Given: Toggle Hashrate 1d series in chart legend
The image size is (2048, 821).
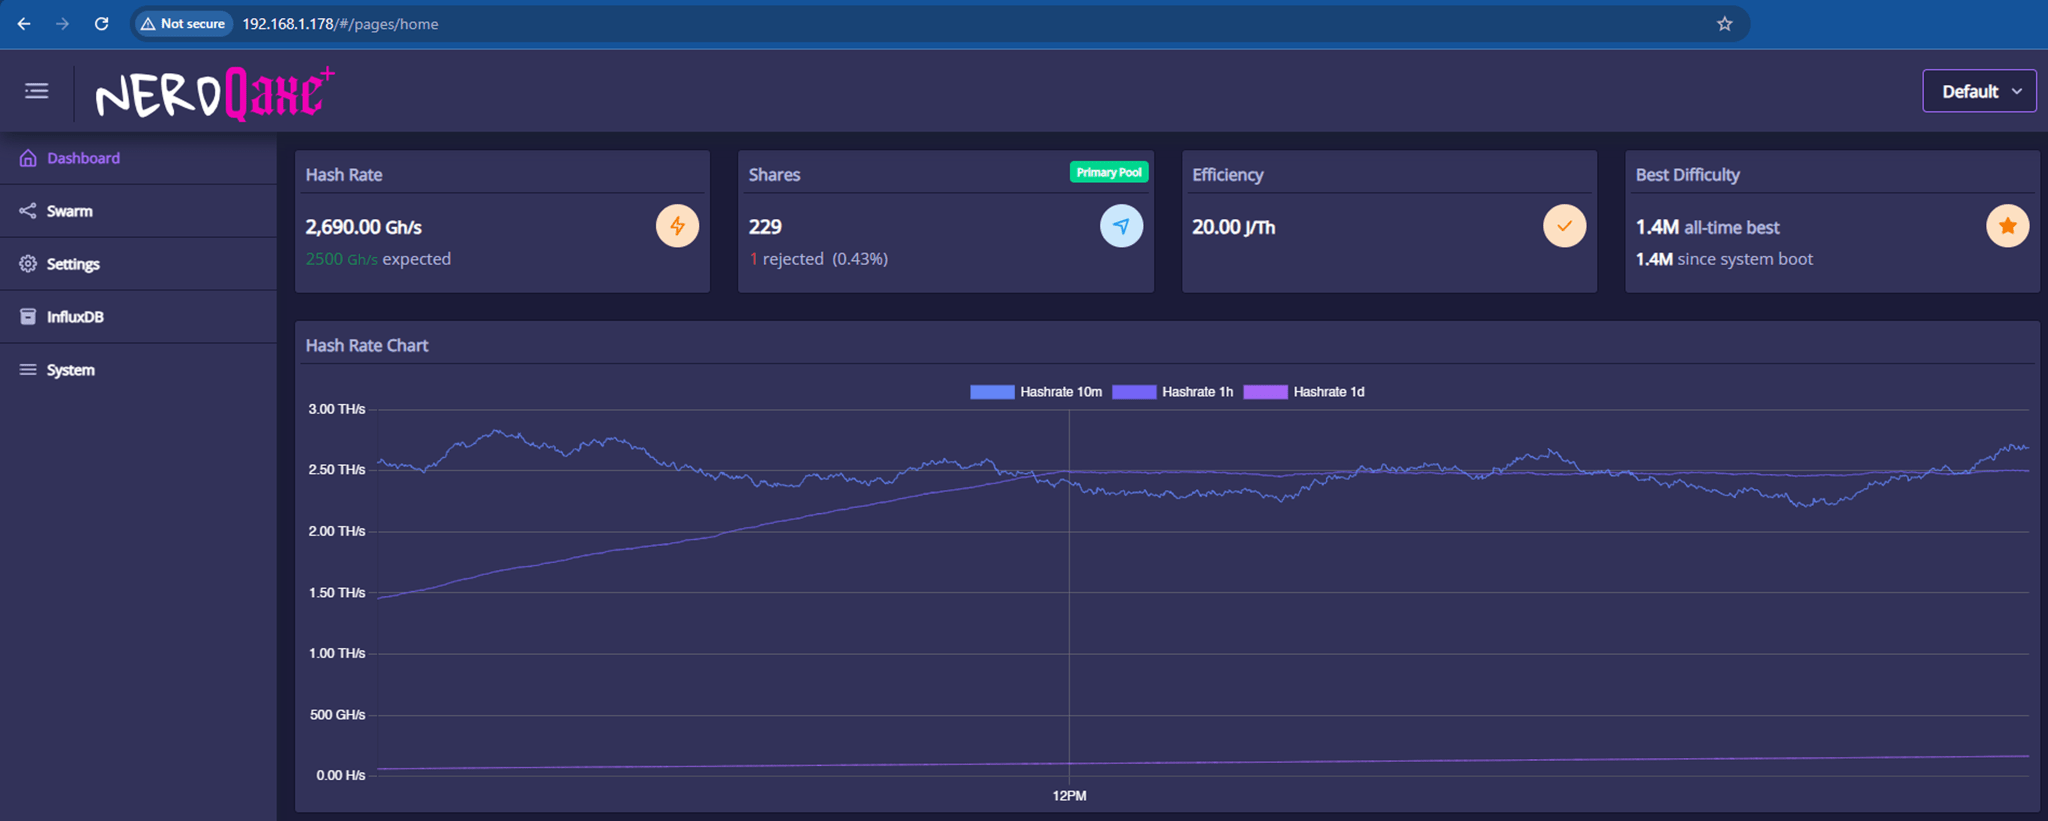Looking at the screenshot, I should (x=1304, y=392).
